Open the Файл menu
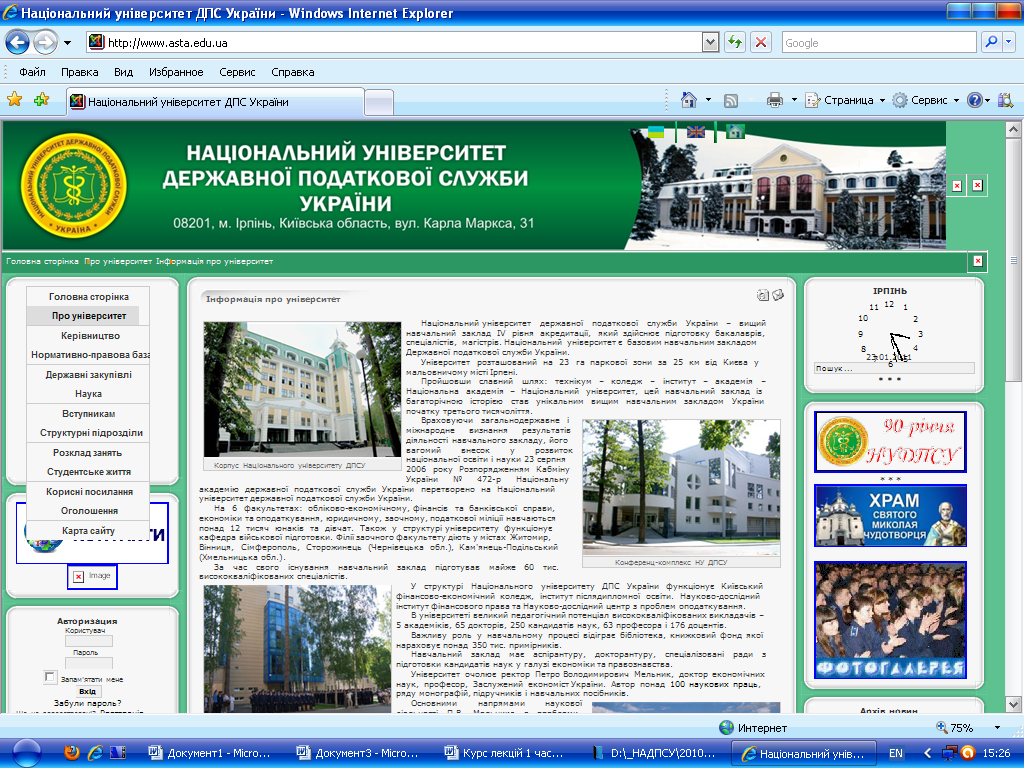 [32, 72]
